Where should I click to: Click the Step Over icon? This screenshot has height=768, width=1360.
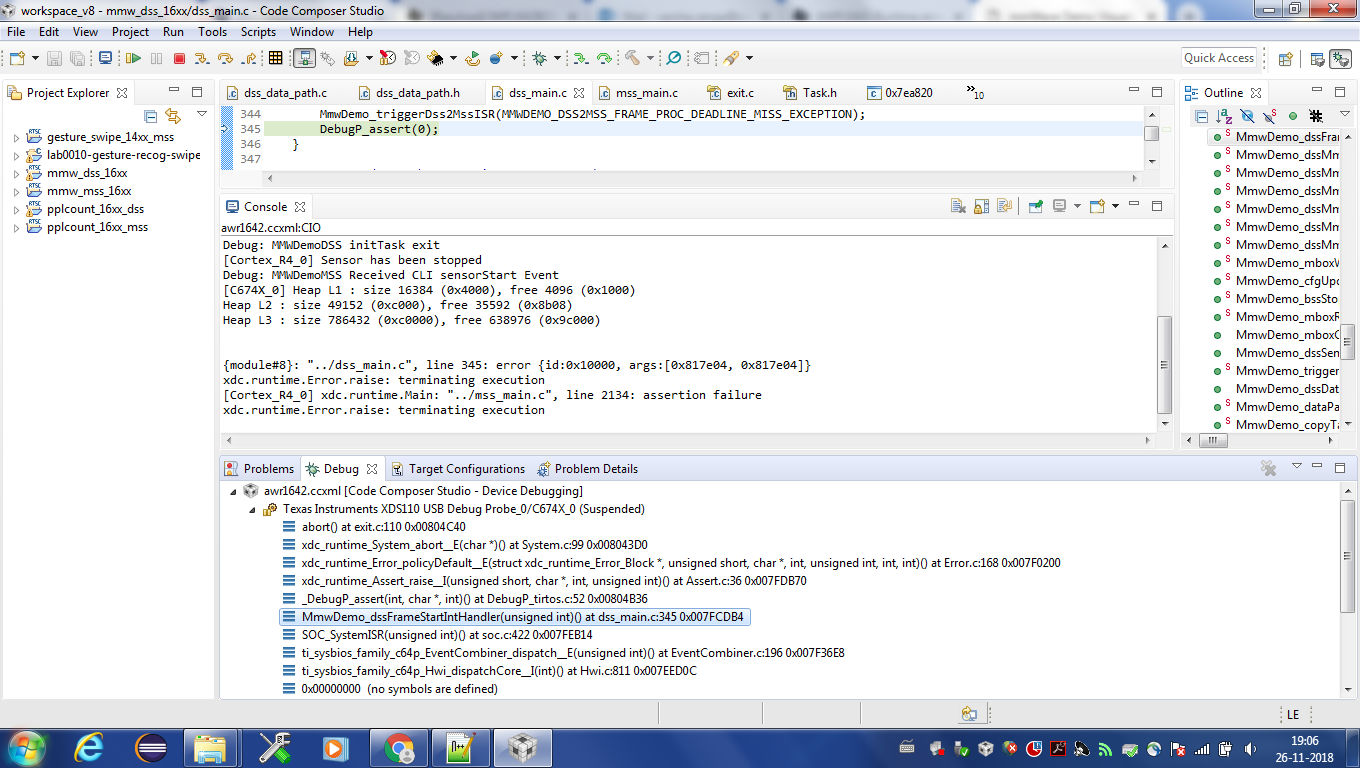(225, 59)
